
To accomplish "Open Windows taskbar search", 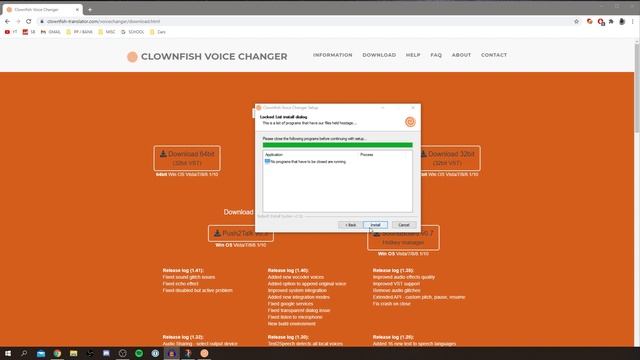I will click(24, 353).
